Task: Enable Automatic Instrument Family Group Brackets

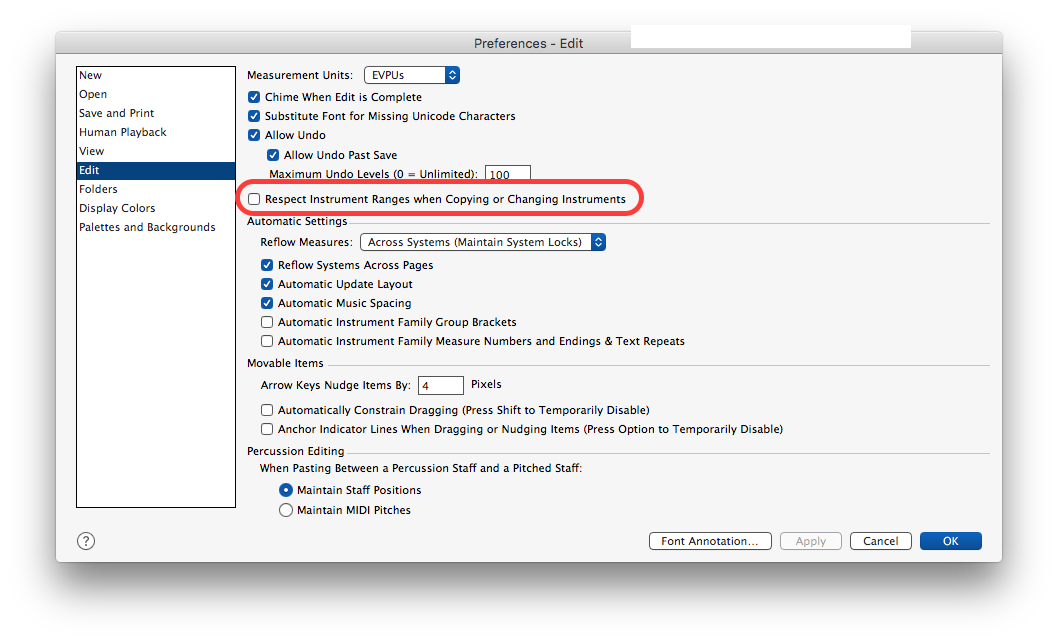Action: coord(267,322)
